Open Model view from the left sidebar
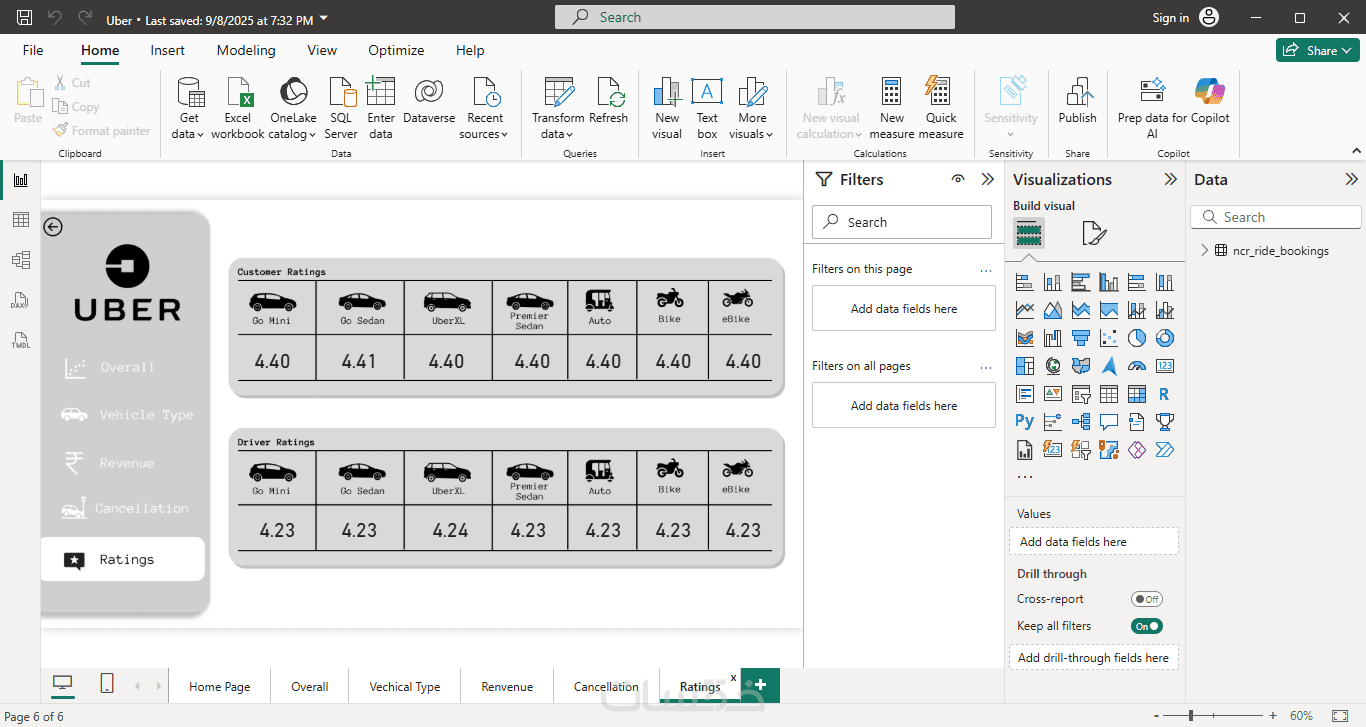1366x727 pixels. pos(20,260)
